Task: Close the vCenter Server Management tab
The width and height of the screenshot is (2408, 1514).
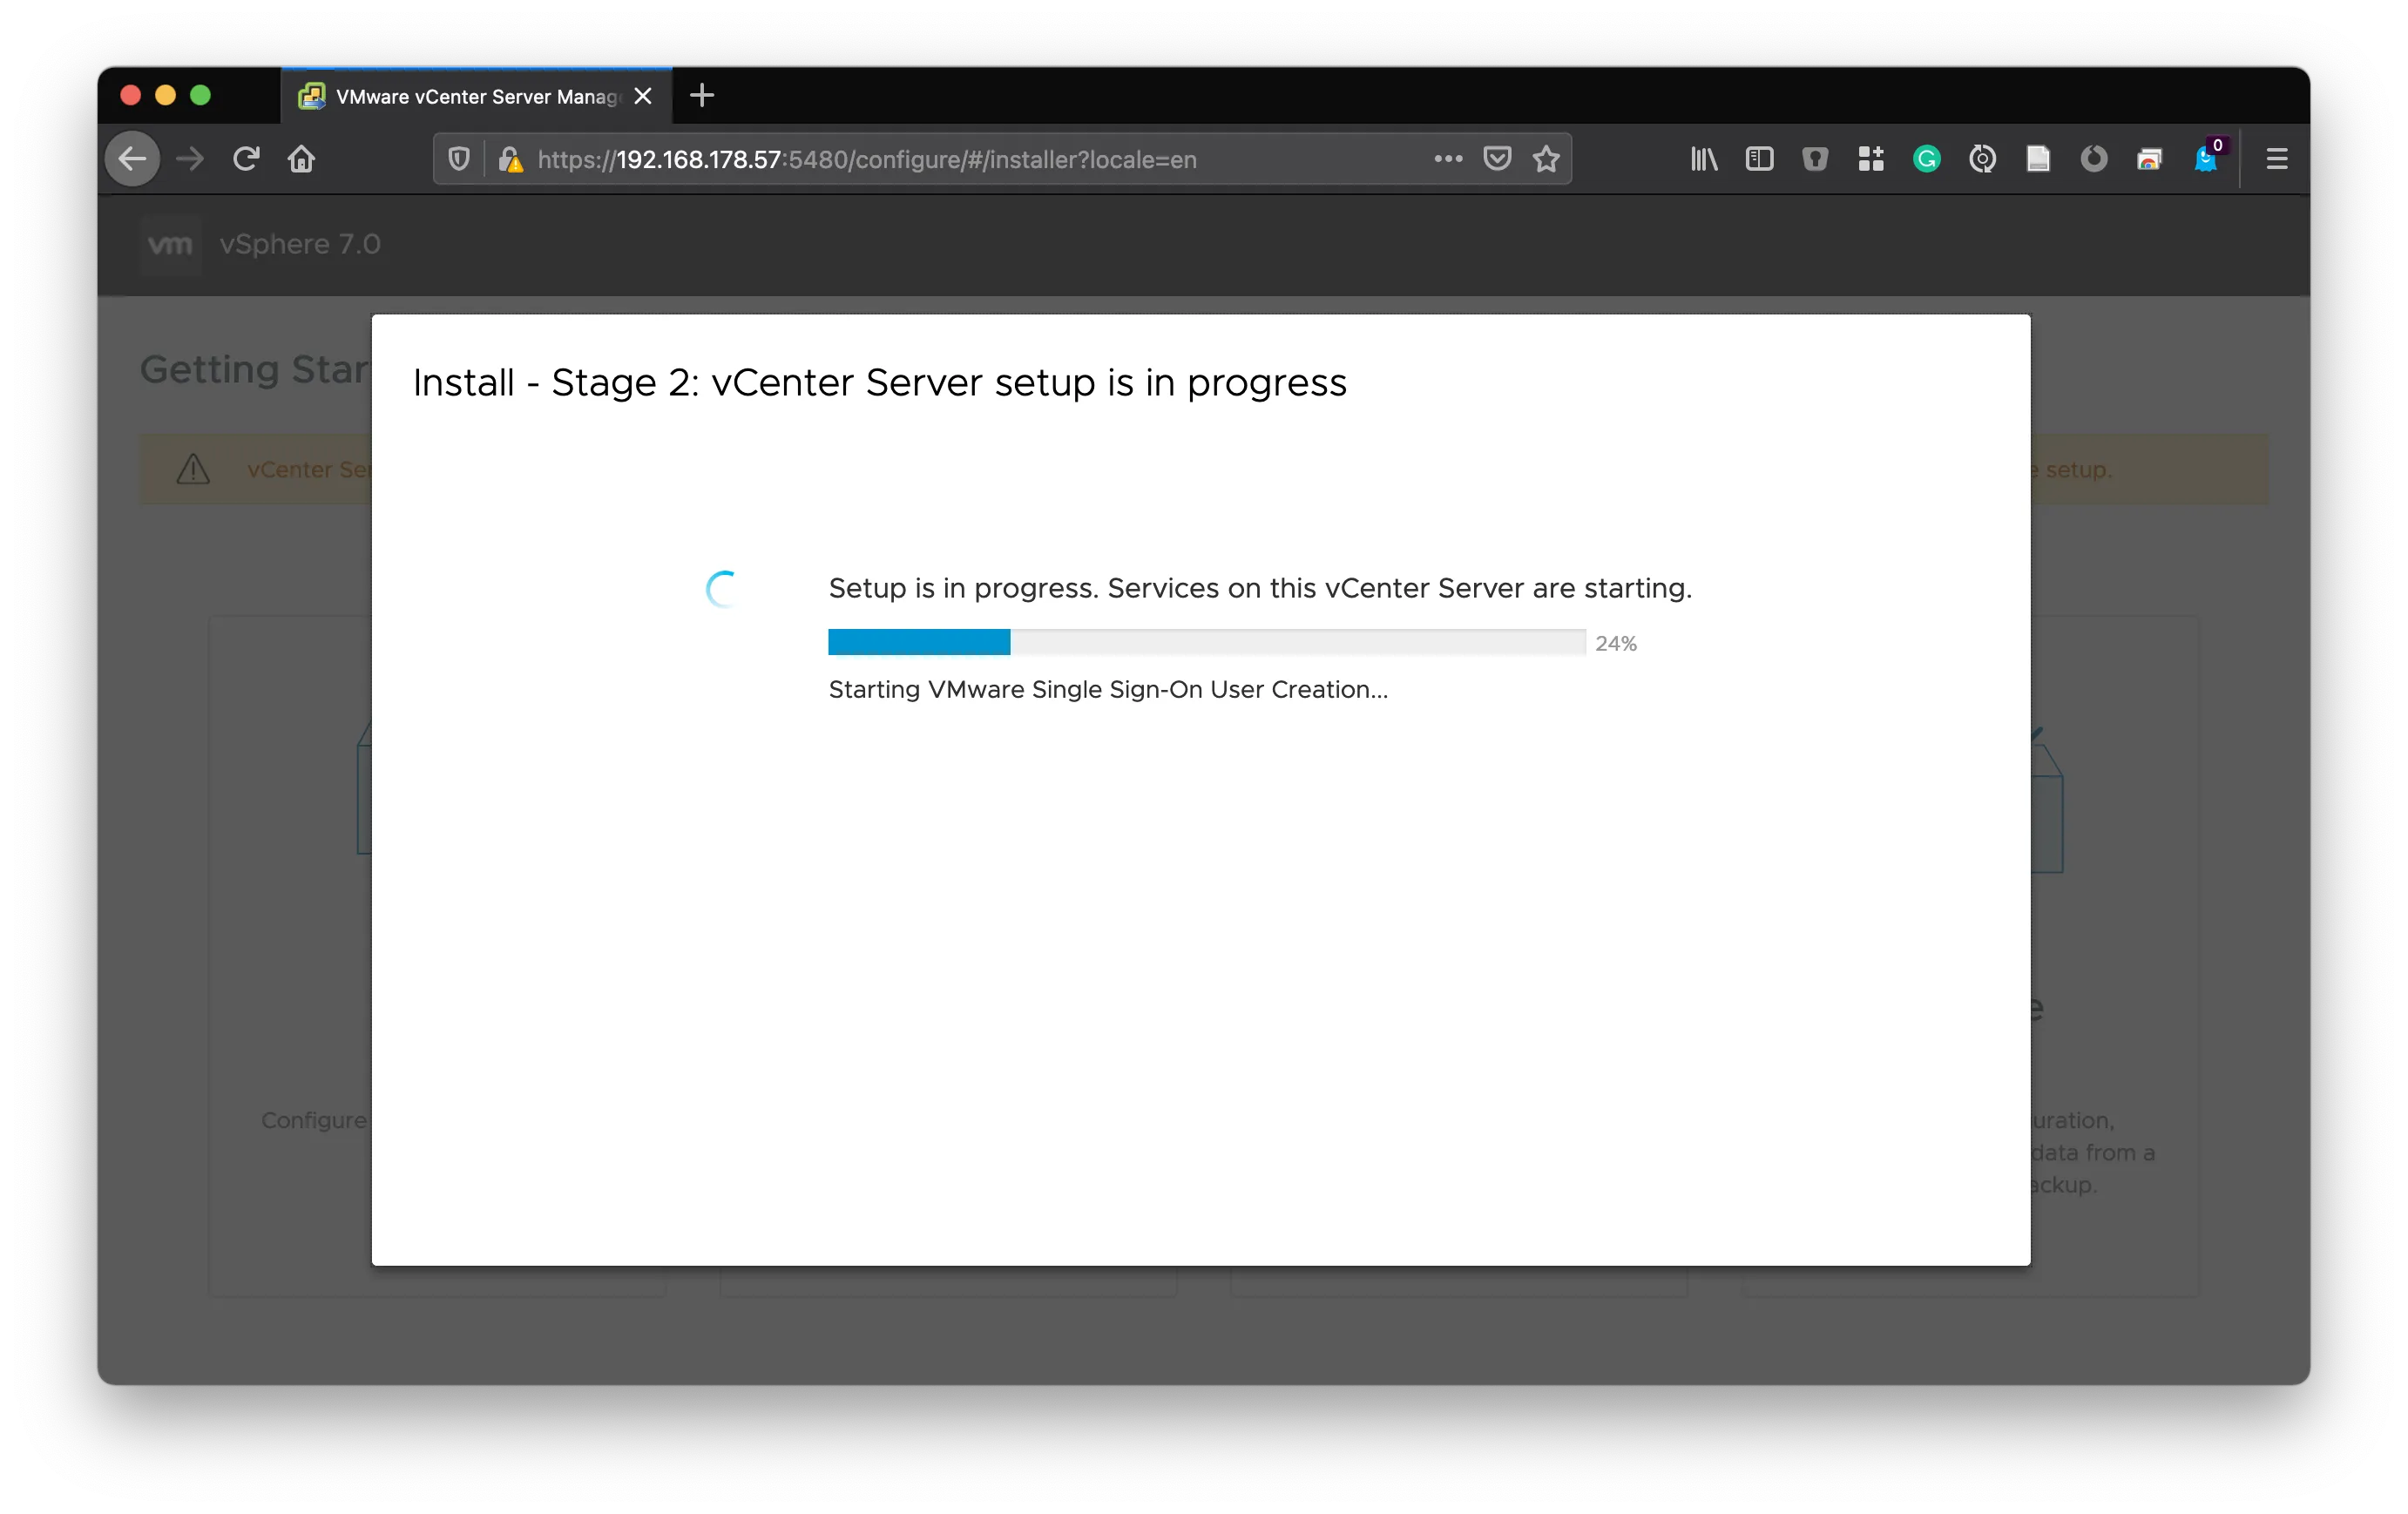Action: point(643,97)
